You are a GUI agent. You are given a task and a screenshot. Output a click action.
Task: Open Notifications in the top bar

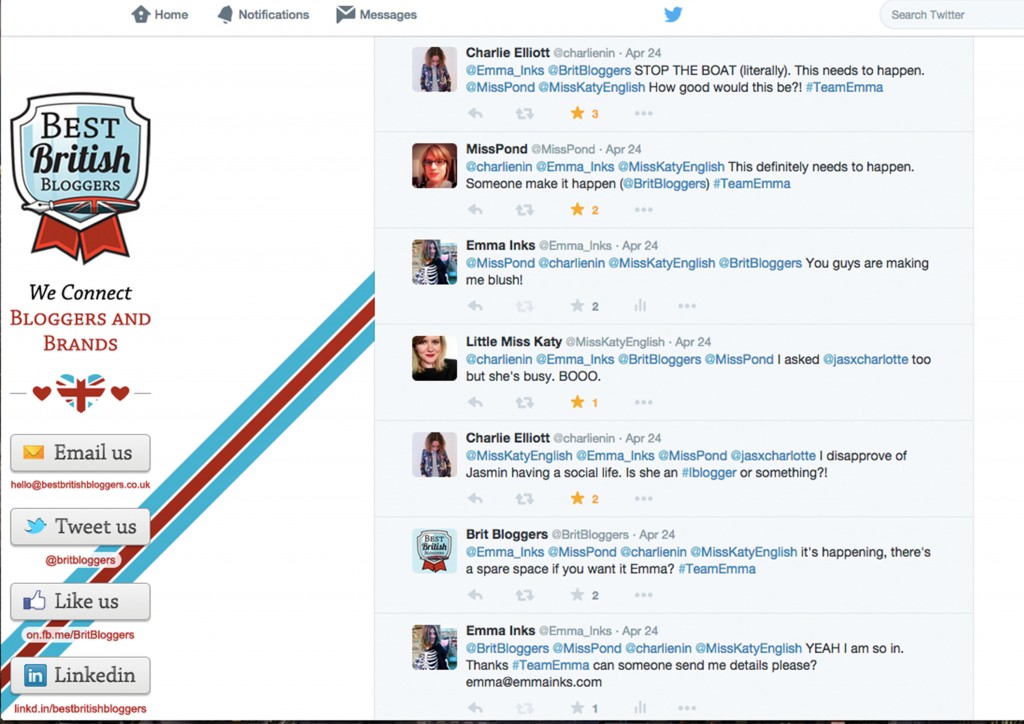click(263, 14)
